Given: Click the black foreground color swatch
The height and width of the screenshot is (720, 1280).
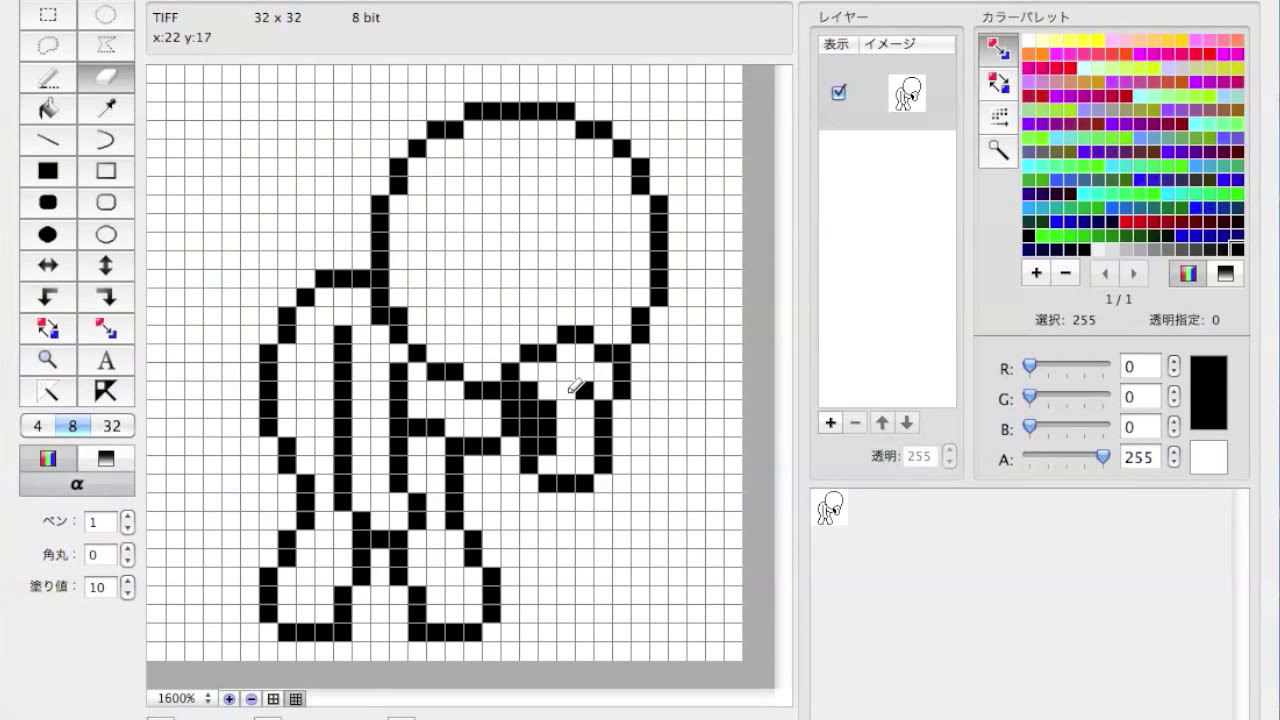Looking at the screenshot, I should [x=1208, y=393].
